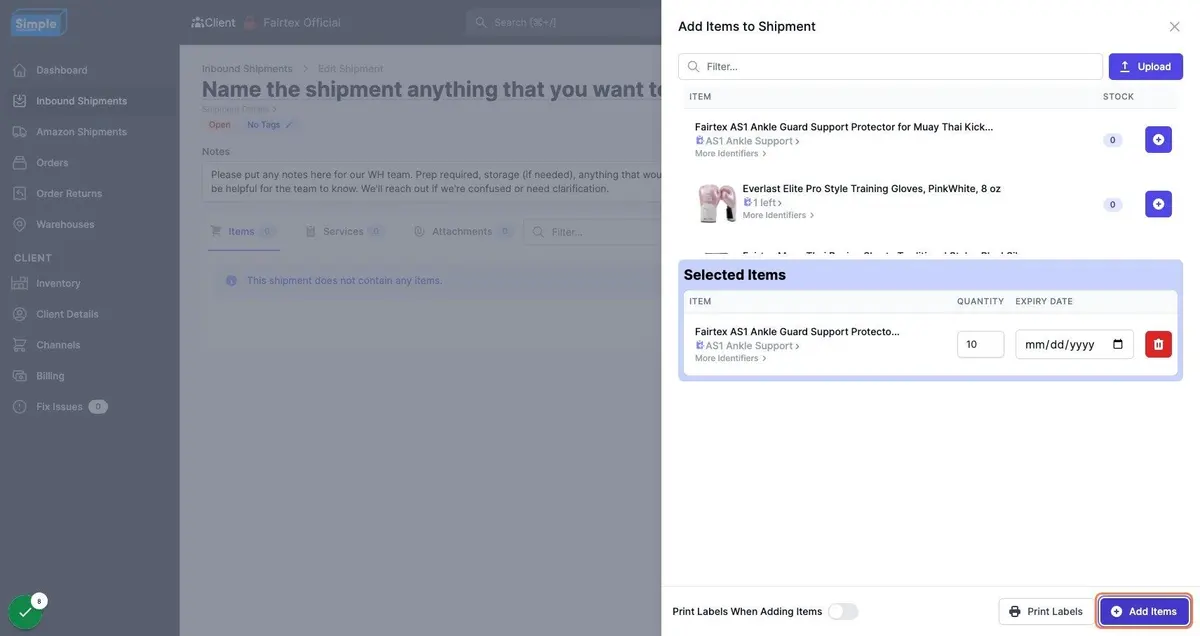Screen dimensions: 1200x636
Task: Delete the selected AS1 Ankle Support item
Action: (x=1158, y=344)
